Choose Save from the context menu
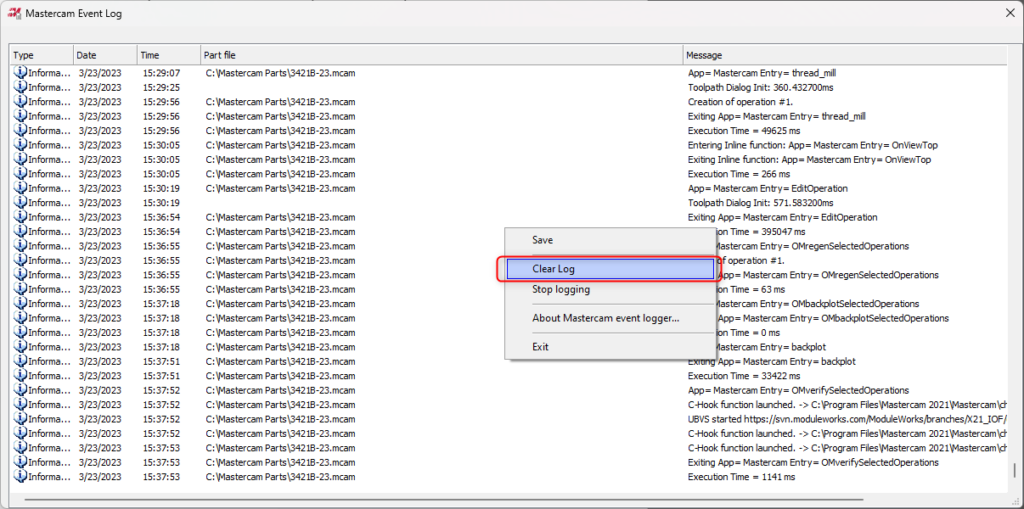1024x509 pixels. coord(610,240)
